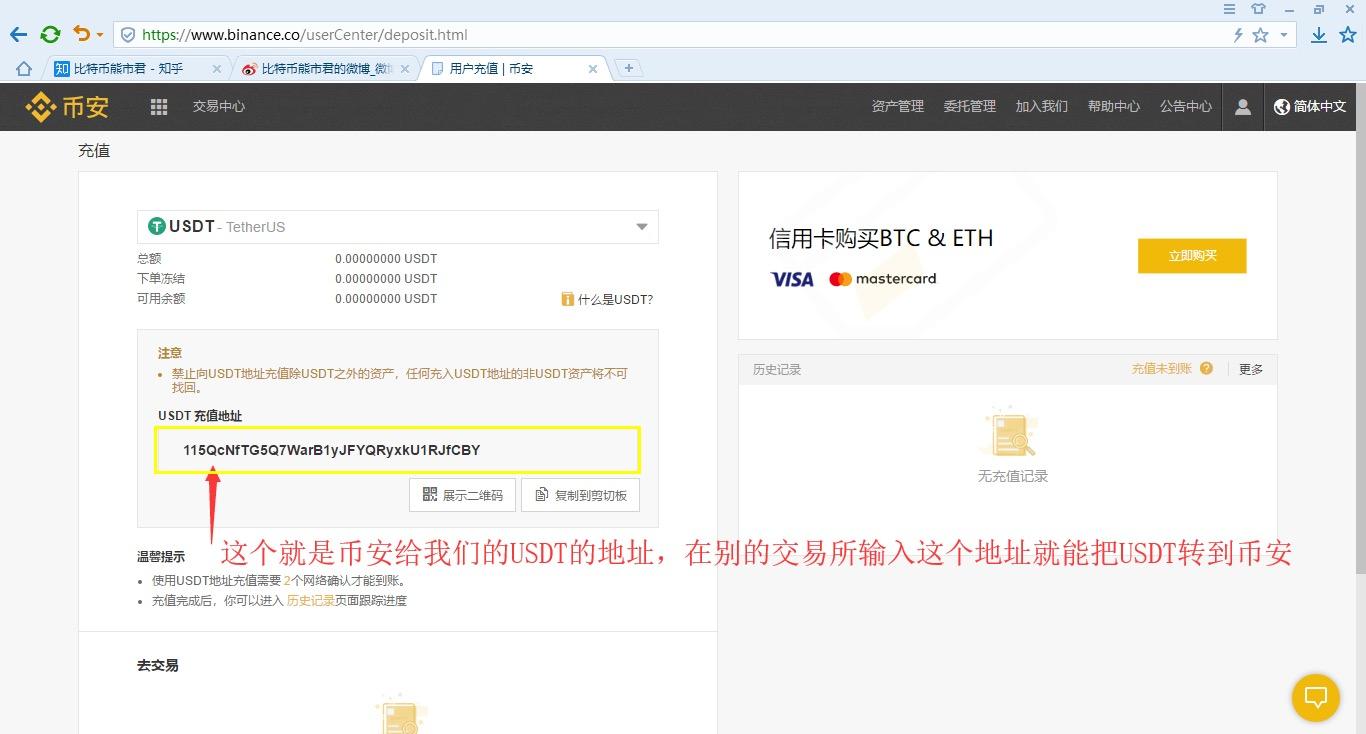
Task: Close the 知乎 tab
Action: pyautogui.click(x=217, y=68)
